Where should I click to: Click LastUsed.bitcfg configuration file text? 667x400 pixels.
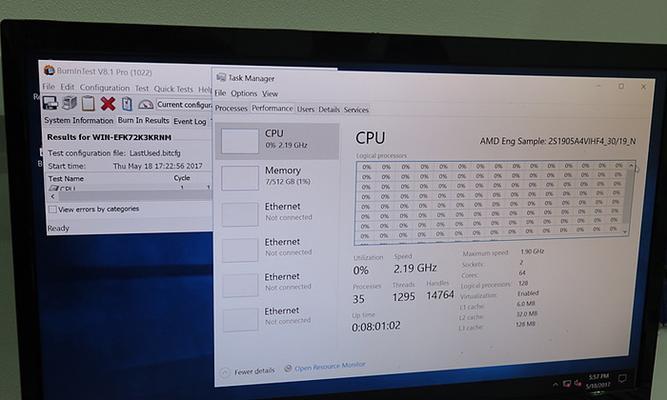click(155, 153)
